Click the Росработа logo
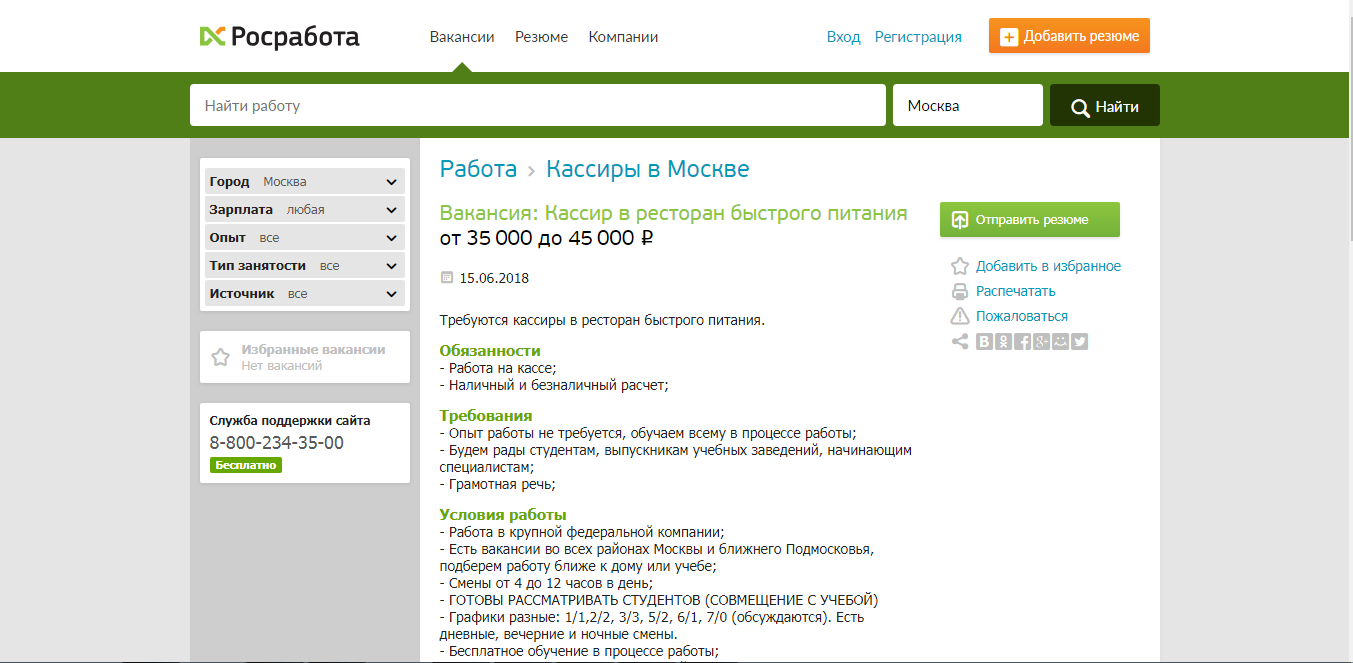Image resolution: width=1353 pixels, height=663 pixels. pos(279,36)
